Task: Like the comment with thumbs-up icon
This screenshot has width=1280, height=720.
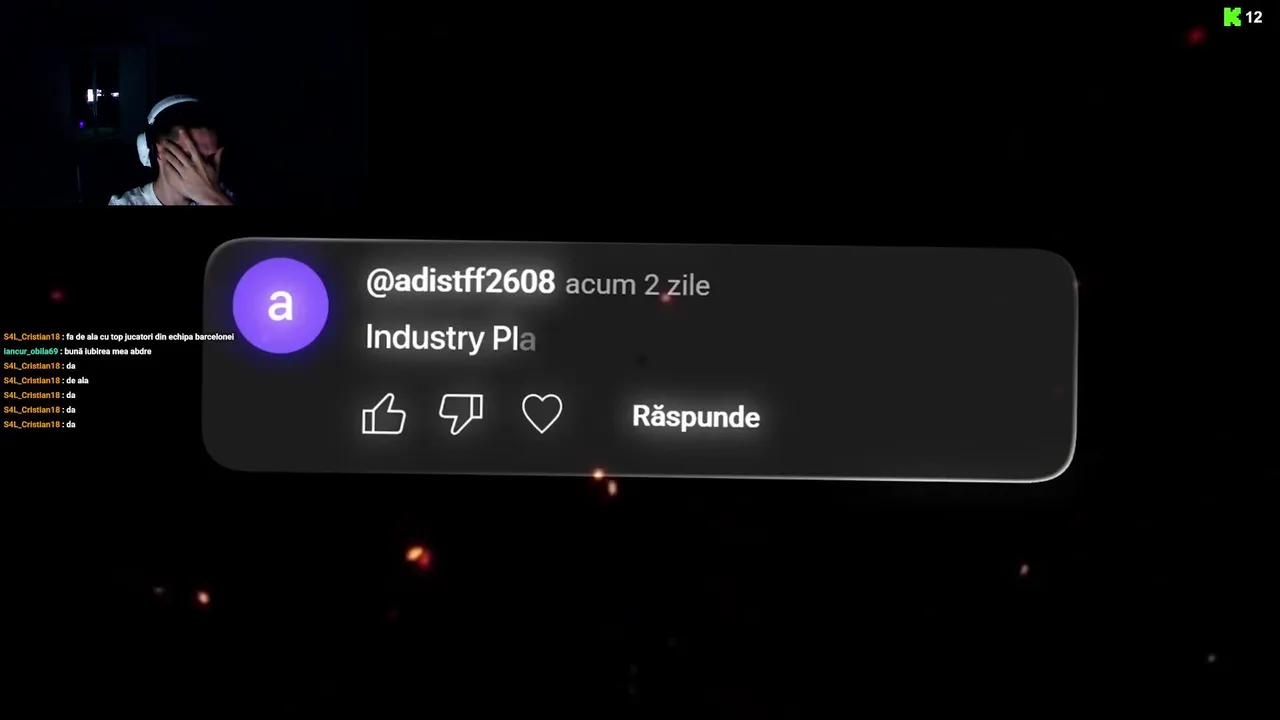Action: [x=384, y=413]
